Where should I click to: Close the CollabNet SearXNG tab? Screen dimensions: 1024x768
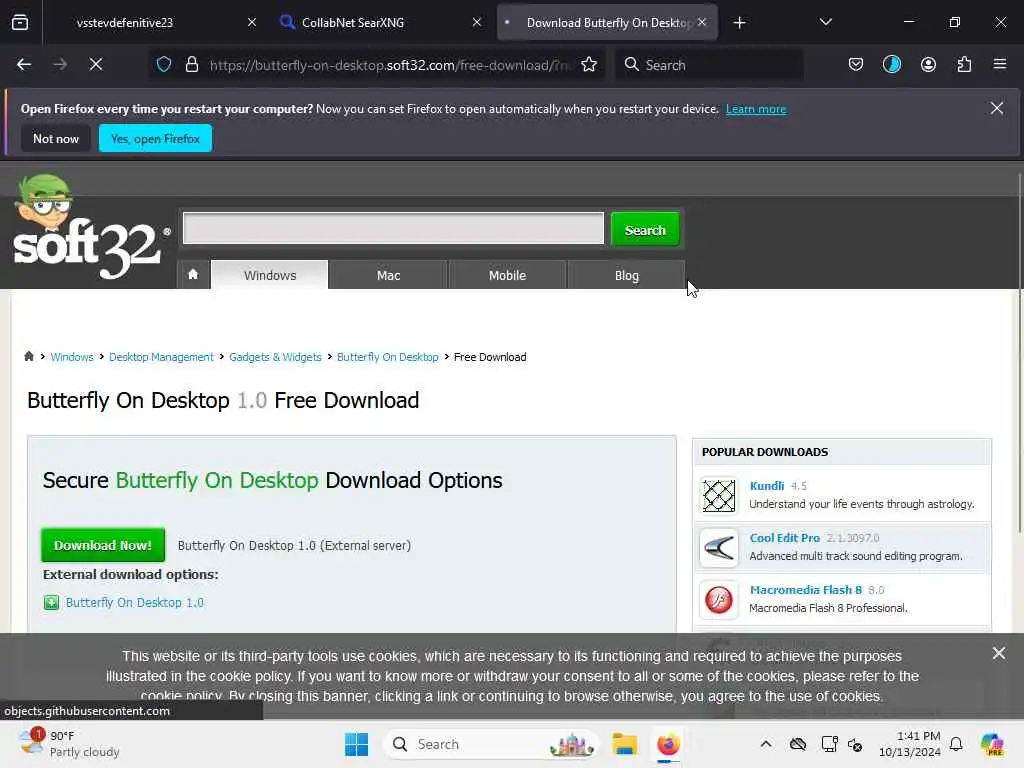(x=477, y=23)
